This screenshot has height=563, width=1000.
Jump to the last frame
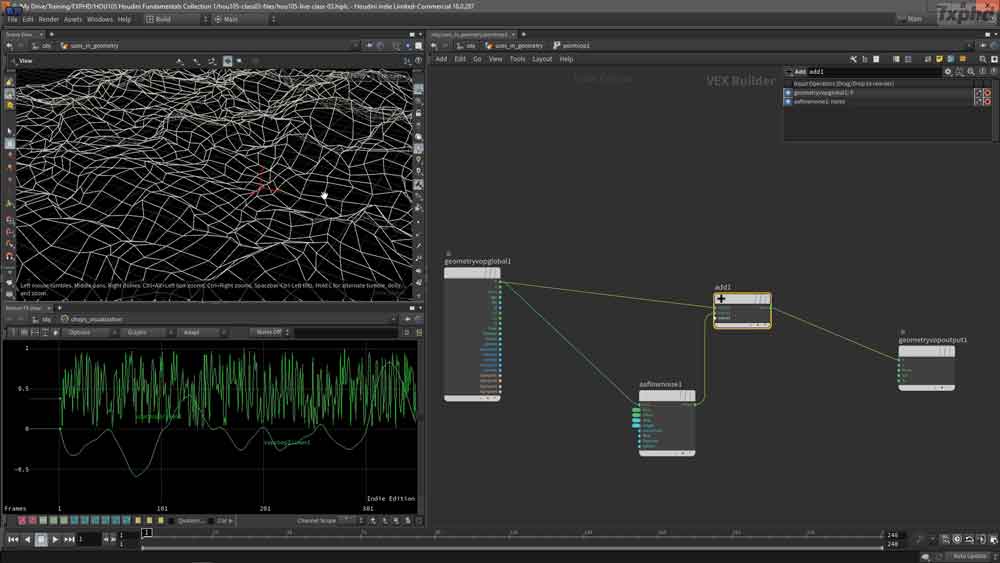[x=70, y=540]
